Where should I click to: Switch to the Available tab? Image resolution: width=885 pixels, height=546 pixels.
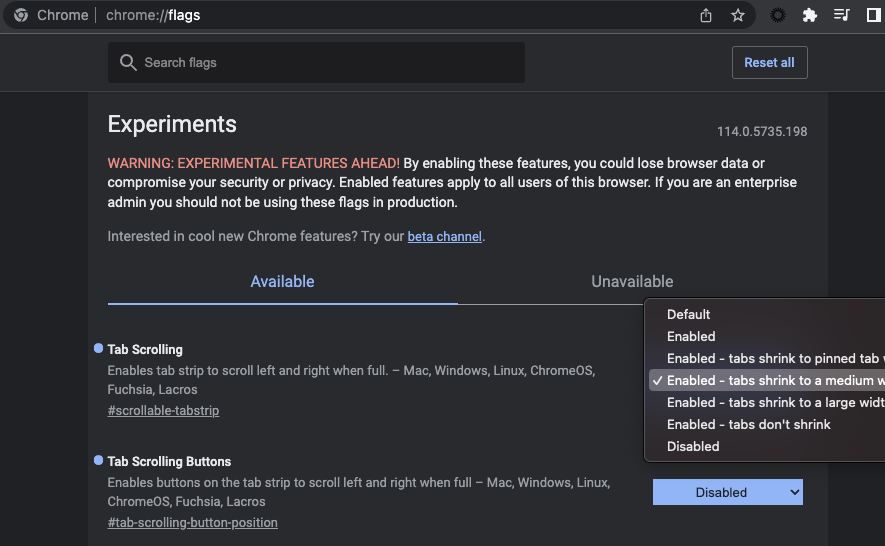[282, 282]
